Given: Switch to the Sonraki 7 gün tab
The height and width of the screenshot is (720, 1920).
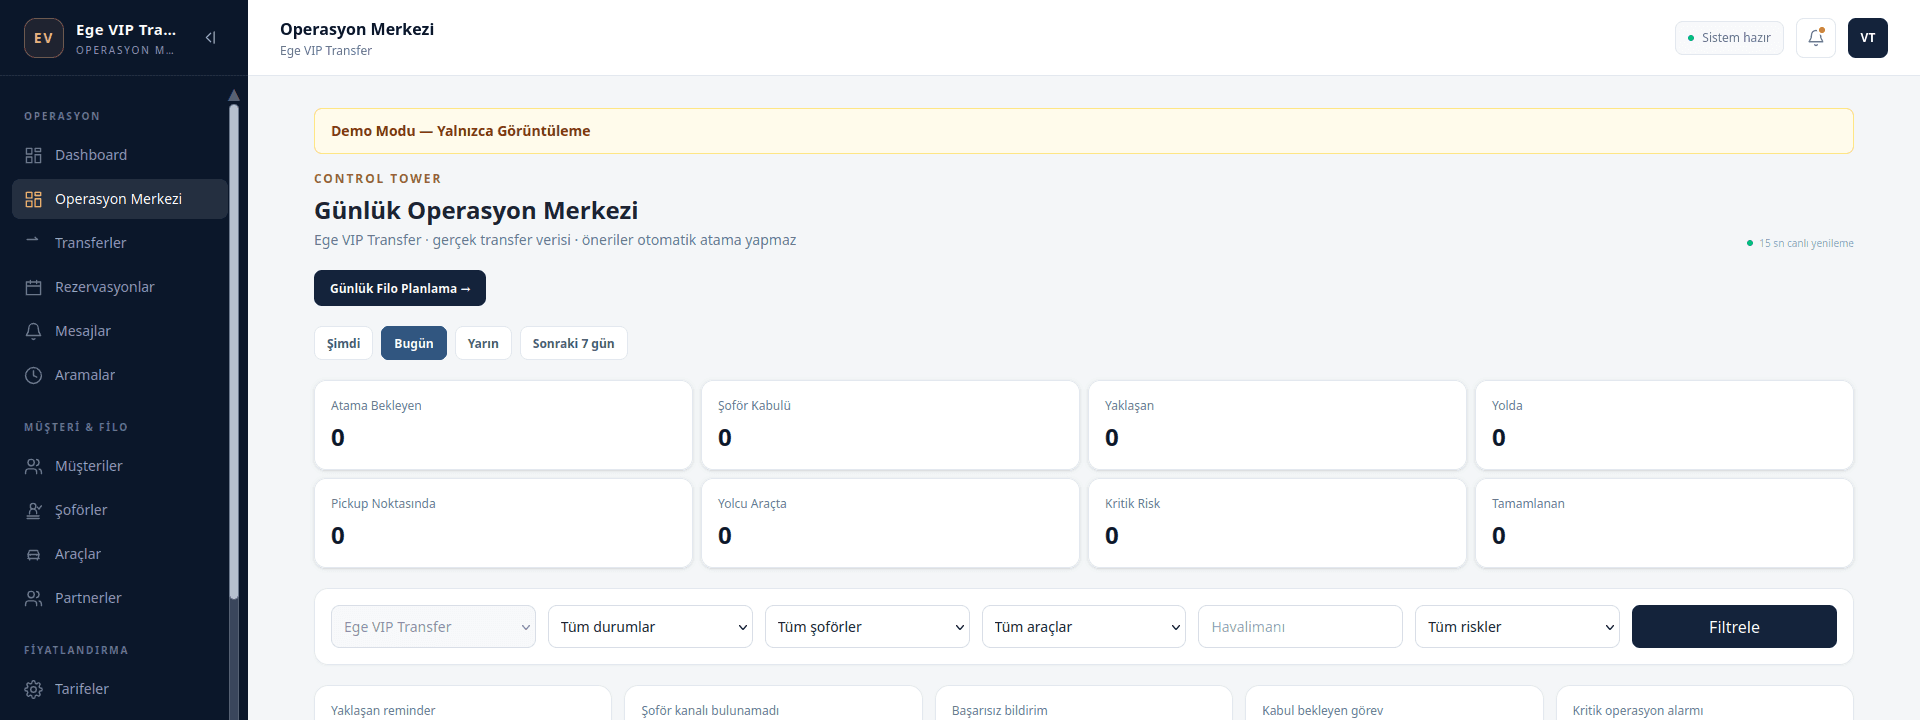Looking at the screenshot, I should 574,343.
